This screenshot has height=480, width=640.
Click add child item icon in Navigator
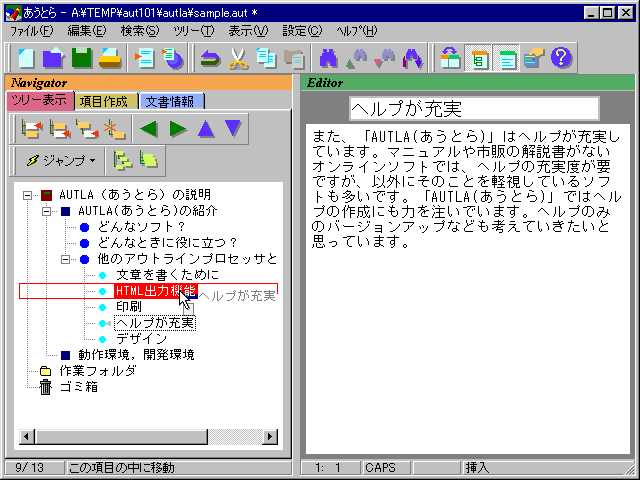tap(87, 129)
